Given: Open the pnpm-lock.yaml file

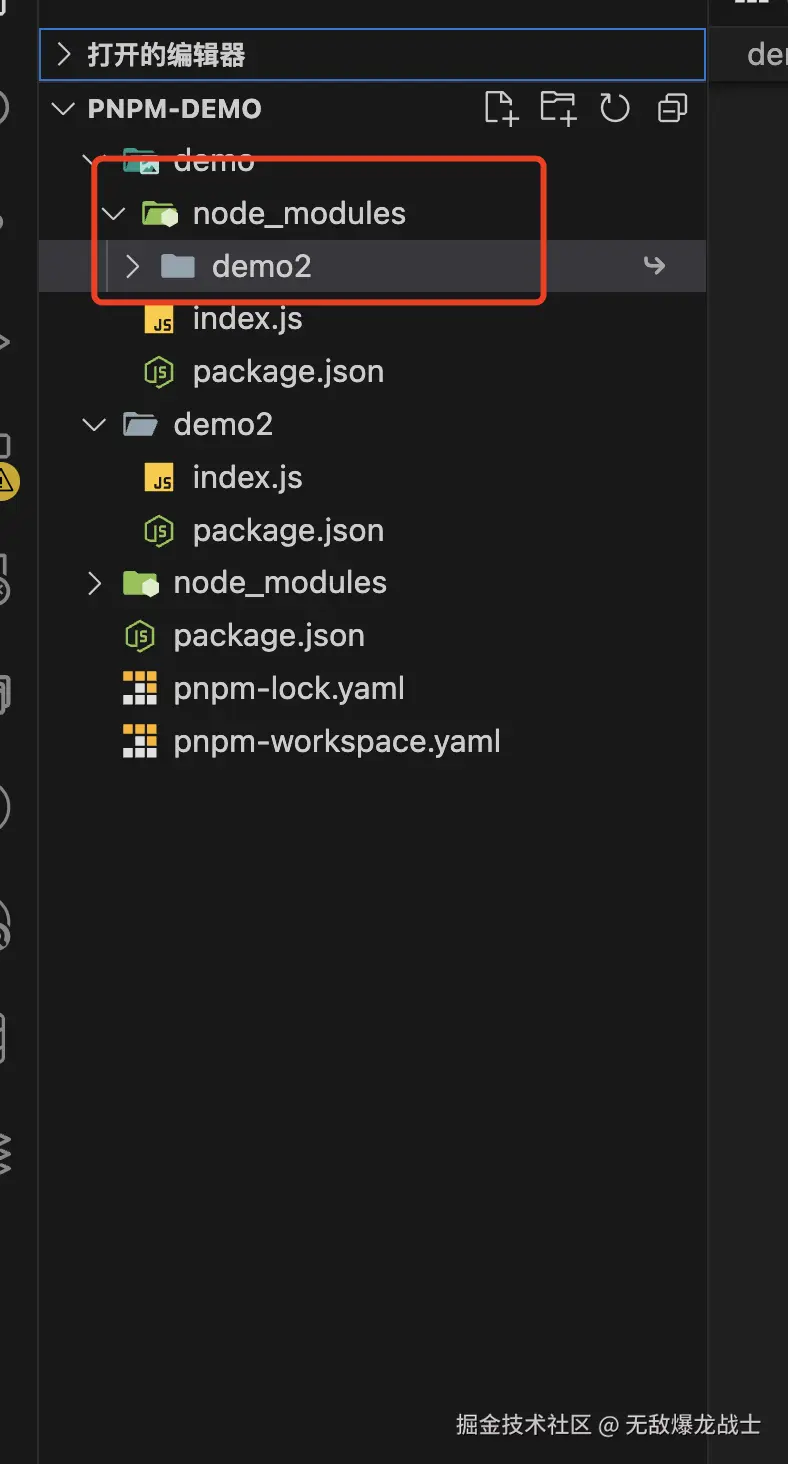Looking at the screenshot, I should click(x=289, y=689).
